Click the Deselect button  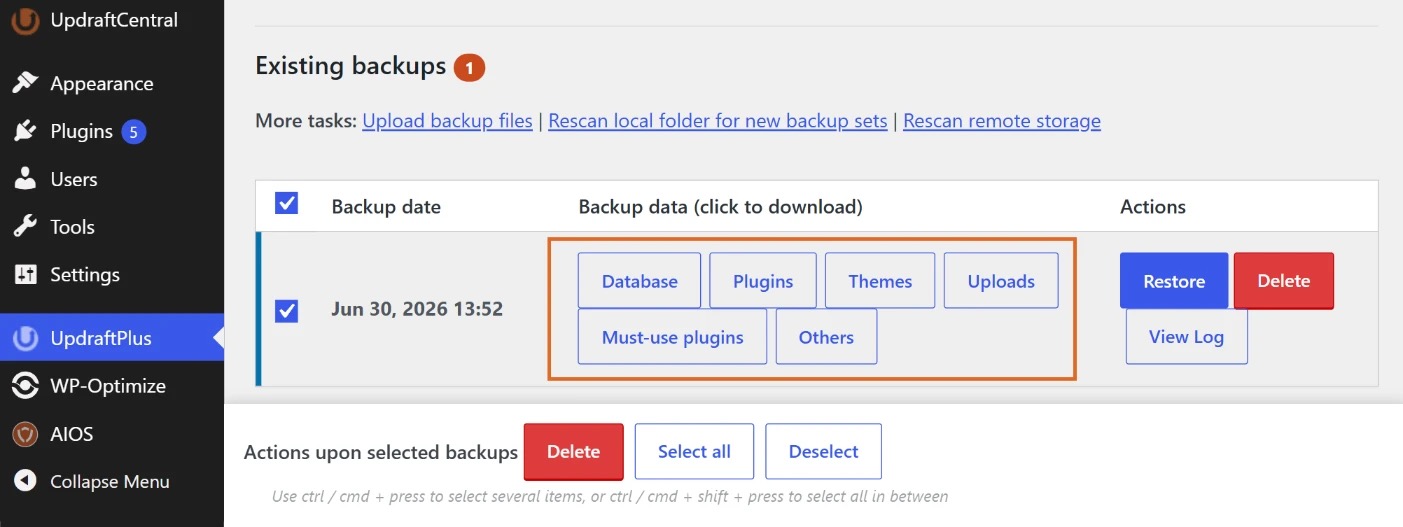(x=824, y=451)
